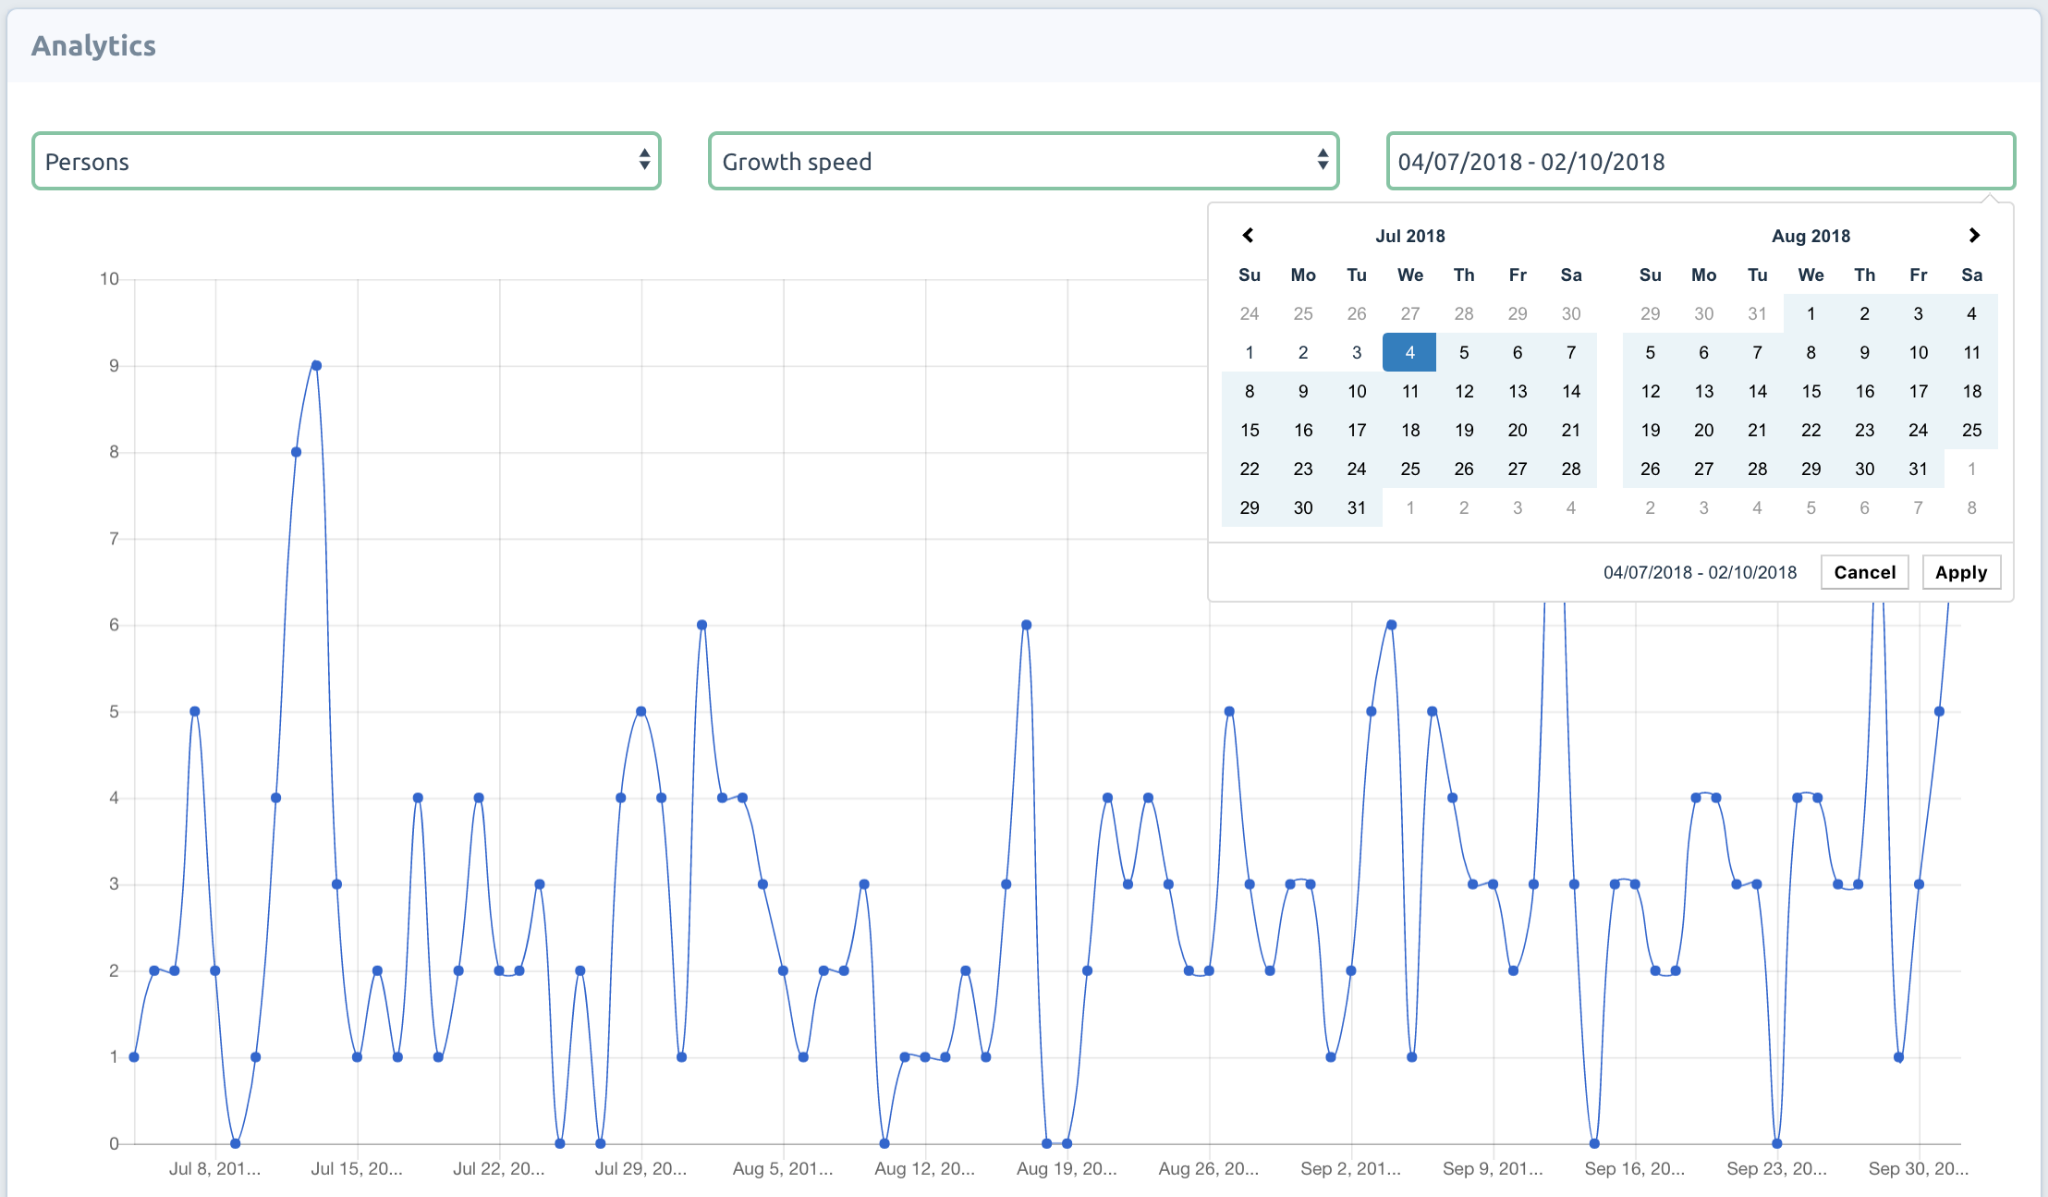Screen dimensions: 2048x1197
Task: Open the Growth speed dropdown
Action: coord(1022,161)
